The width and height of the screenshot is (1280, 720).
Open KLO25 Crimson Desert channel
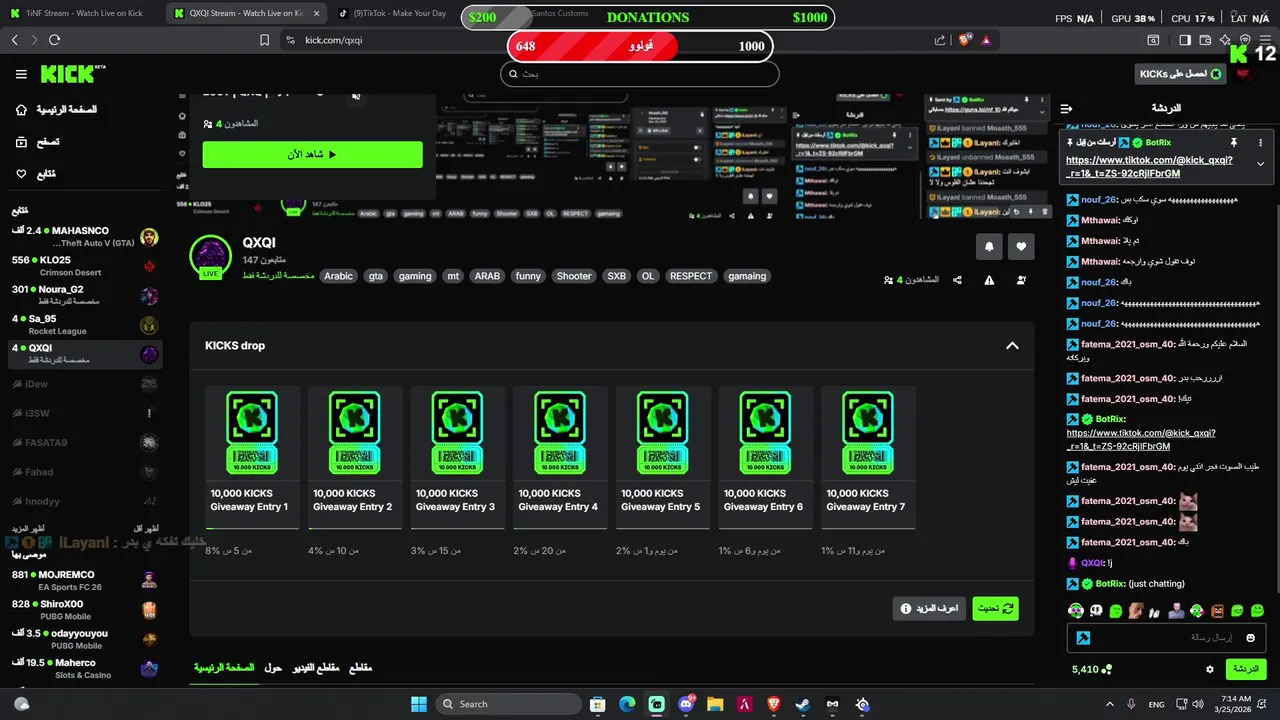[85, 266]
